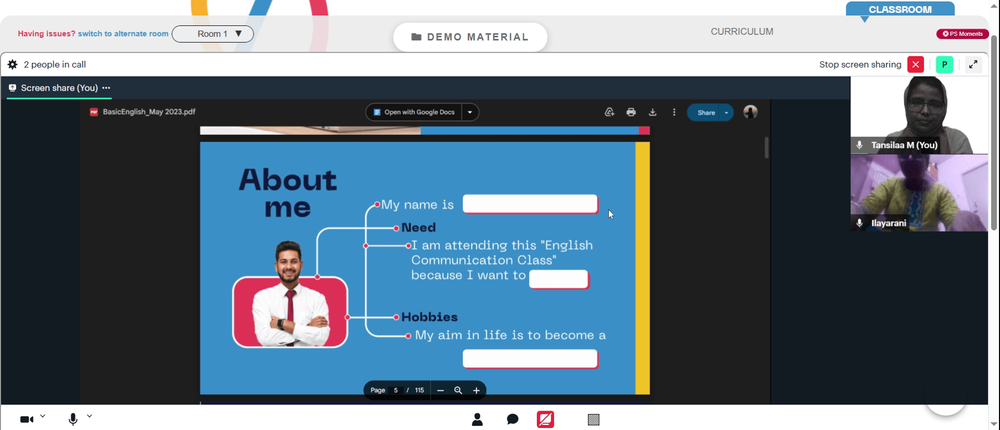Switch to the CURRICULUM tab
1000x430 pixels.
tap(742, 31)
